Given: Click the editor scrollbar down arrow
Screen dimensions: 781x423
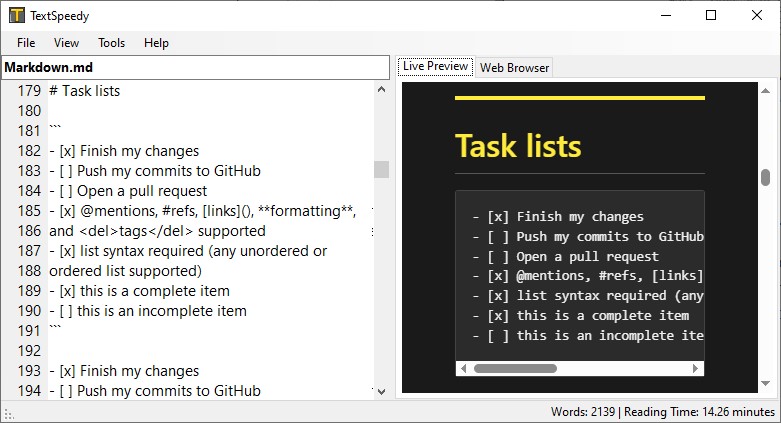Looking at the screenshot, I should pyautogui.click(x=382, y=392).
